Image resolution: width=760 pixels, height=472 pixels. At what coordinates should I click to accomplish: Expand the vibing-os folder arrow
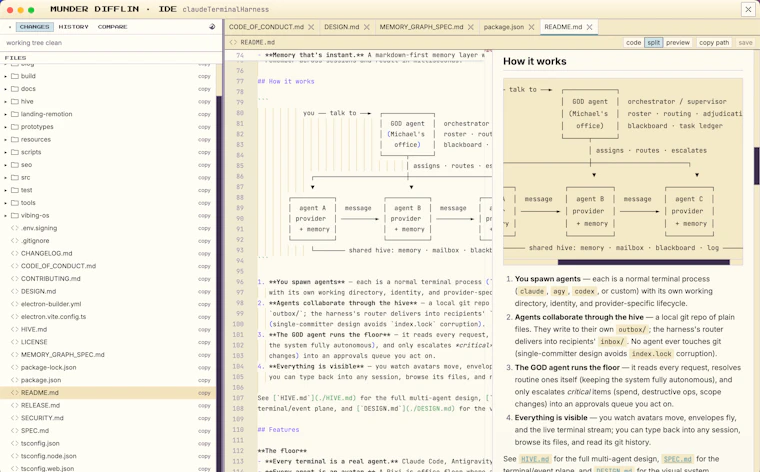pyautogui.click(x=5, y=215)
